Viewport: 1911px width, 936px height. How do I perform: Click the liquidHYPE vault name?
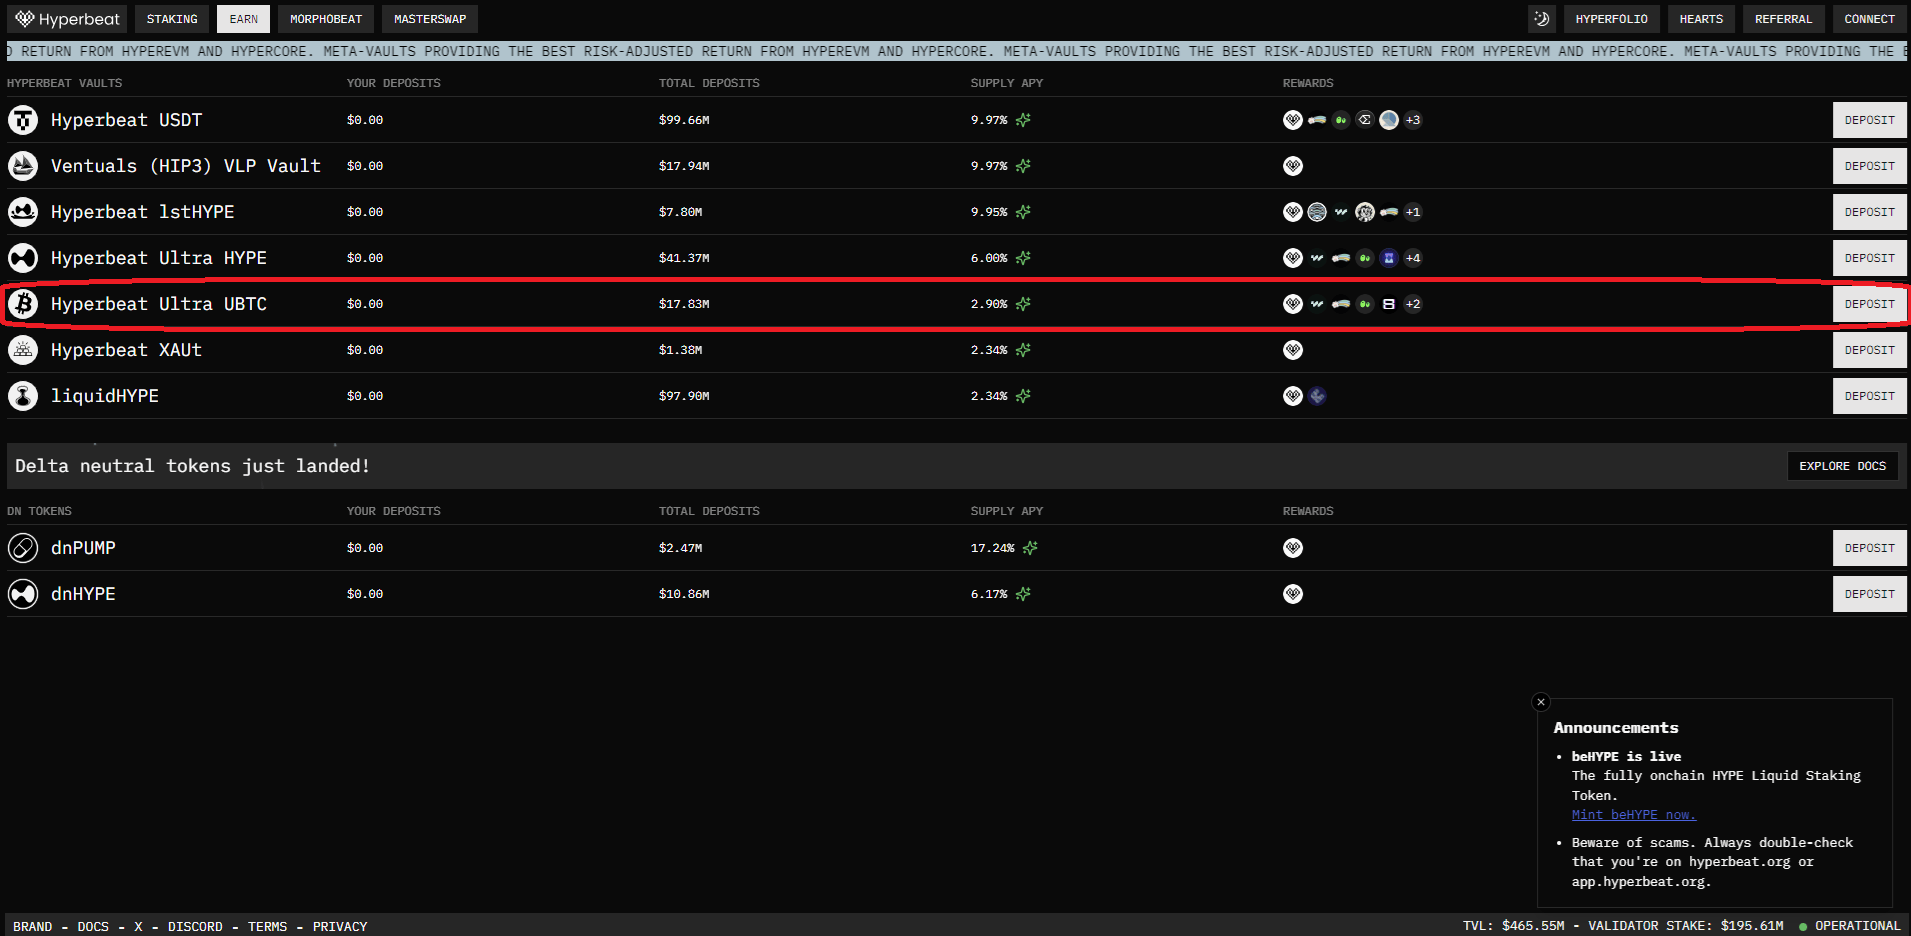click(x=105, y=396)
